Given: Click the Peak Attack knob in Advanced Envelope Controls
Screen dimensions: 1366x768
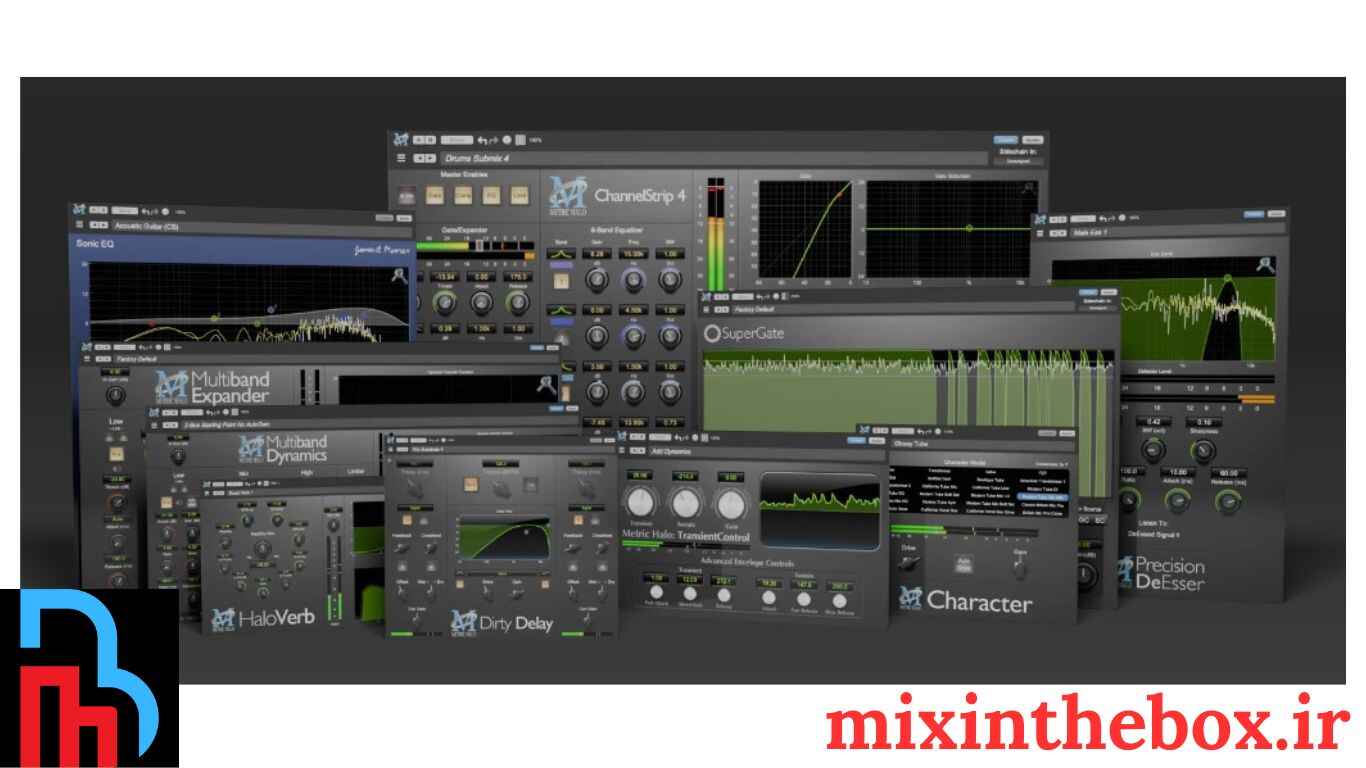Looking at the screenshot, I should 657,593.
